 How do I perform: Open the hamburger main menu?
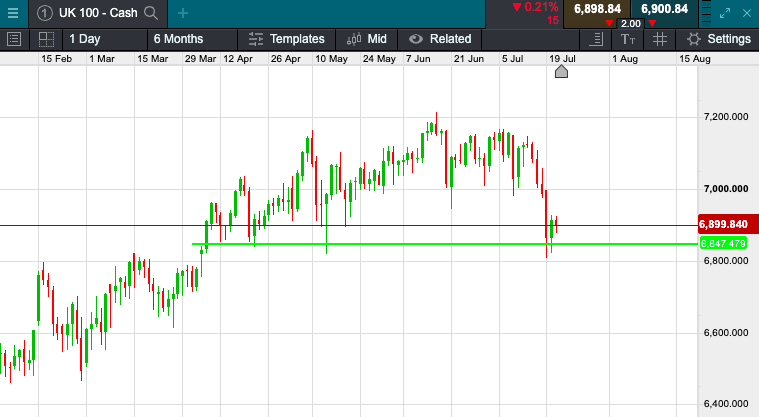(13, 13)
